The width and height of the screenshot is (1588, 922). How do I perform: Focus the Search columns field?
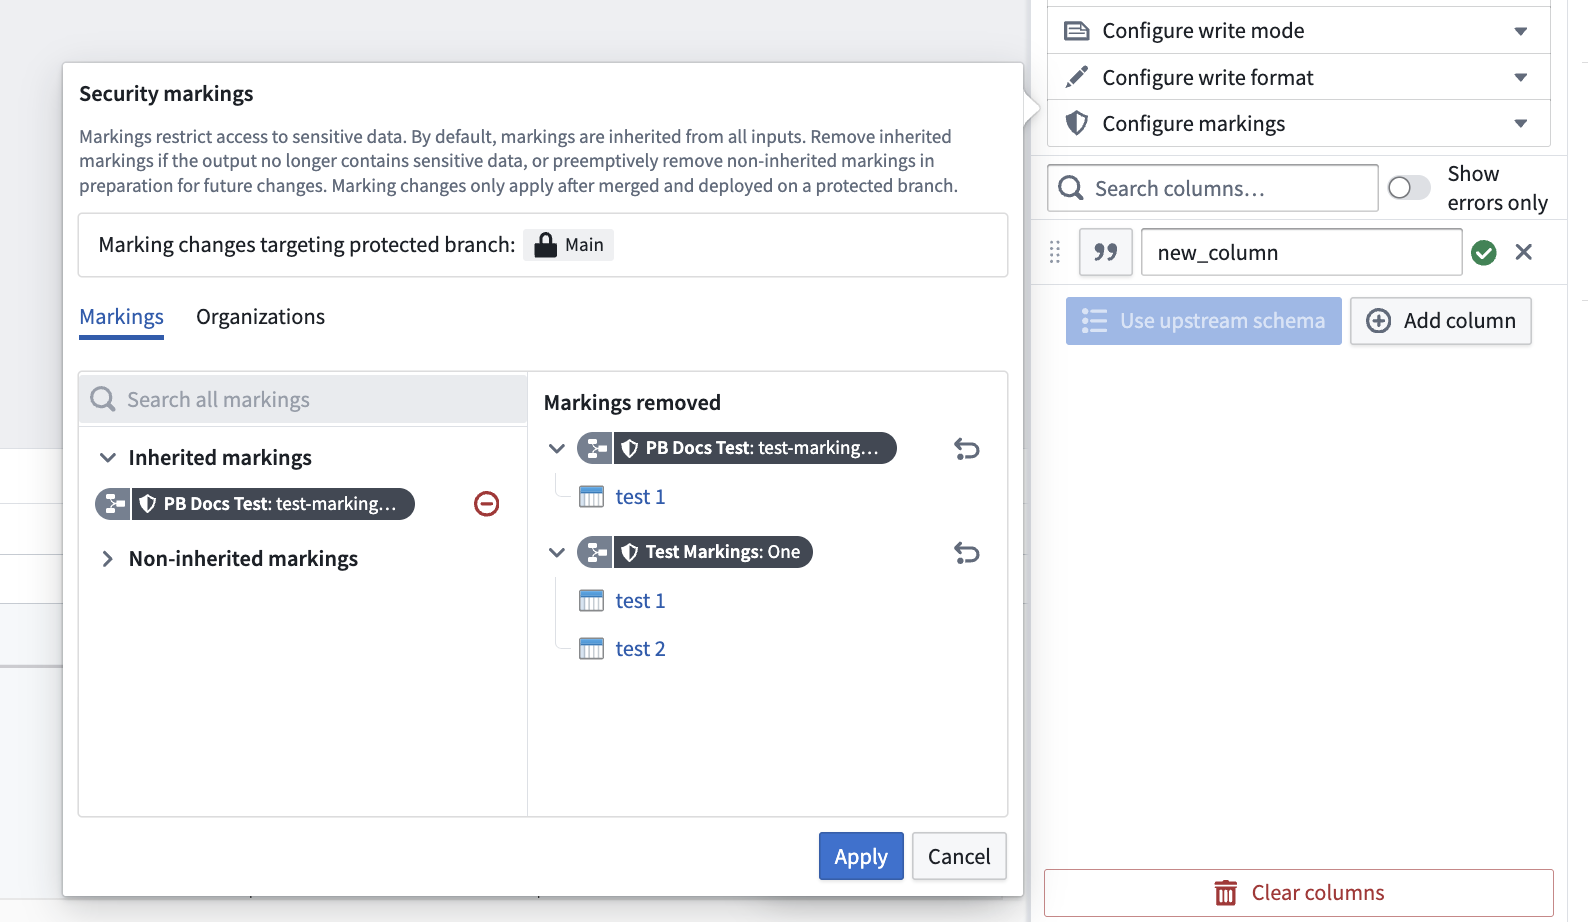tap(1213, 188)
